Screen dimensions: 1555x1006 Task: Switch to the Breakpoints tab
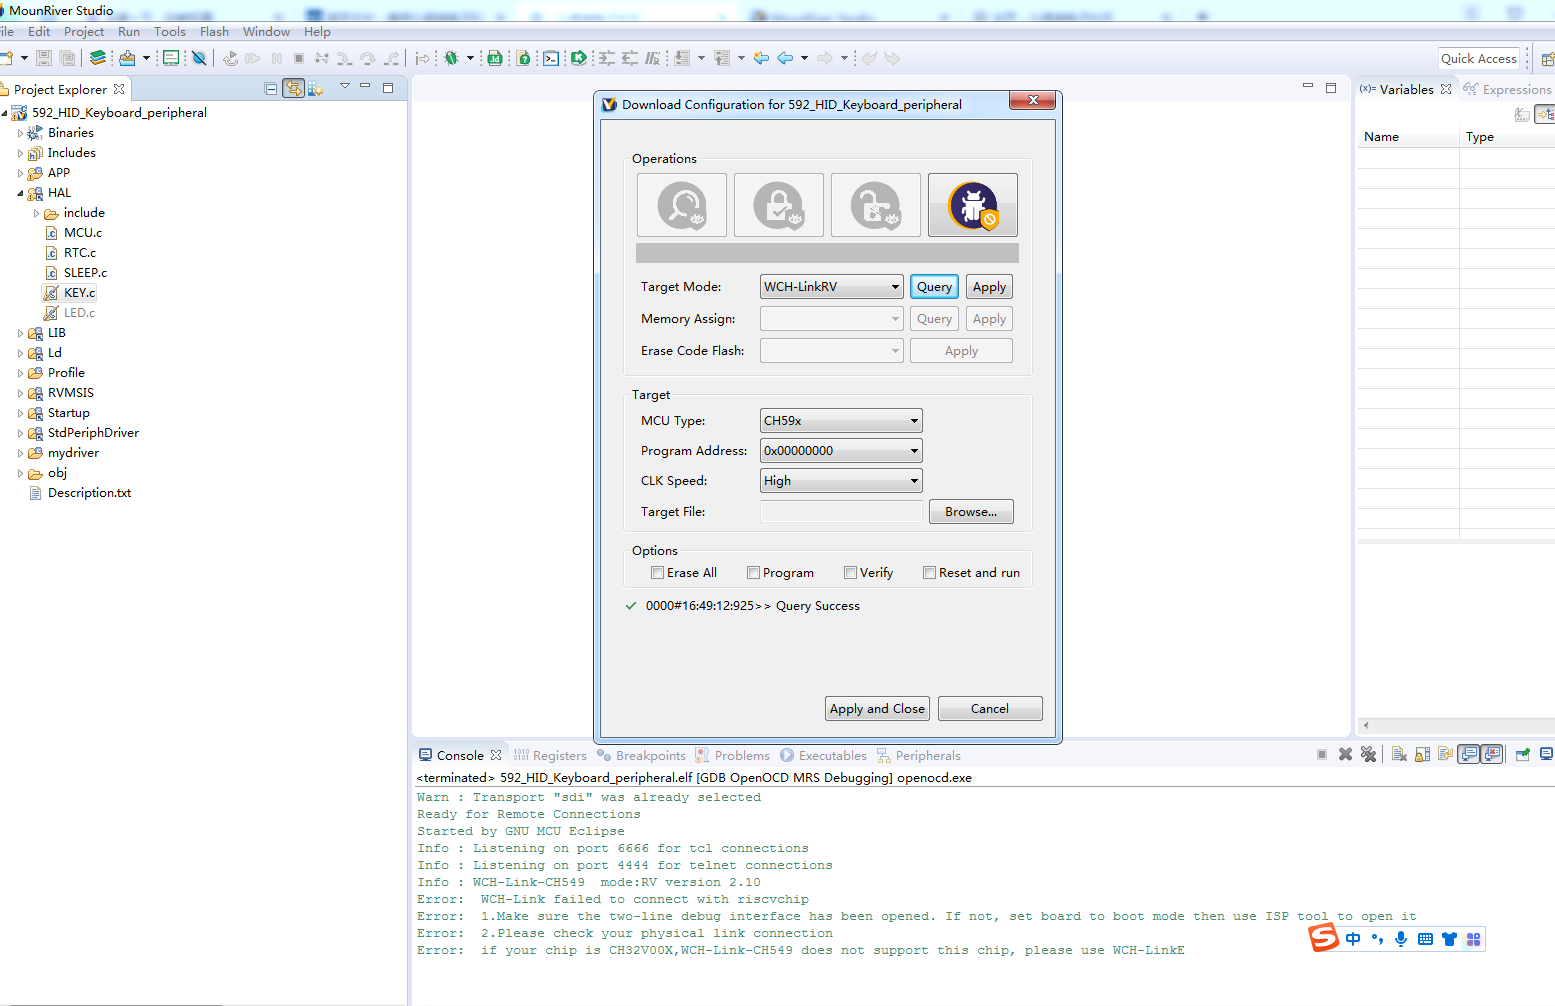(641, 755)
